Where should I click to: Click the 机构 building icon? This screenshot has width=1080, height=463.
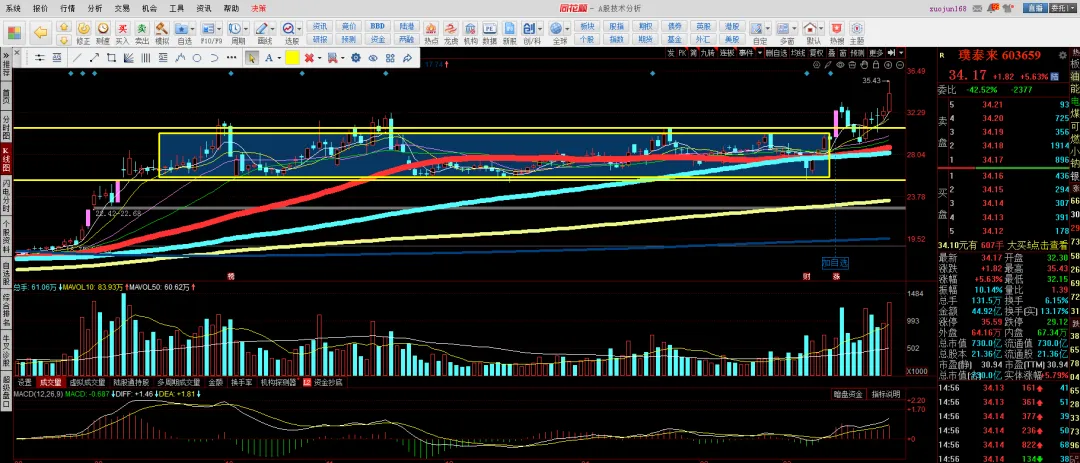[470, 28]
